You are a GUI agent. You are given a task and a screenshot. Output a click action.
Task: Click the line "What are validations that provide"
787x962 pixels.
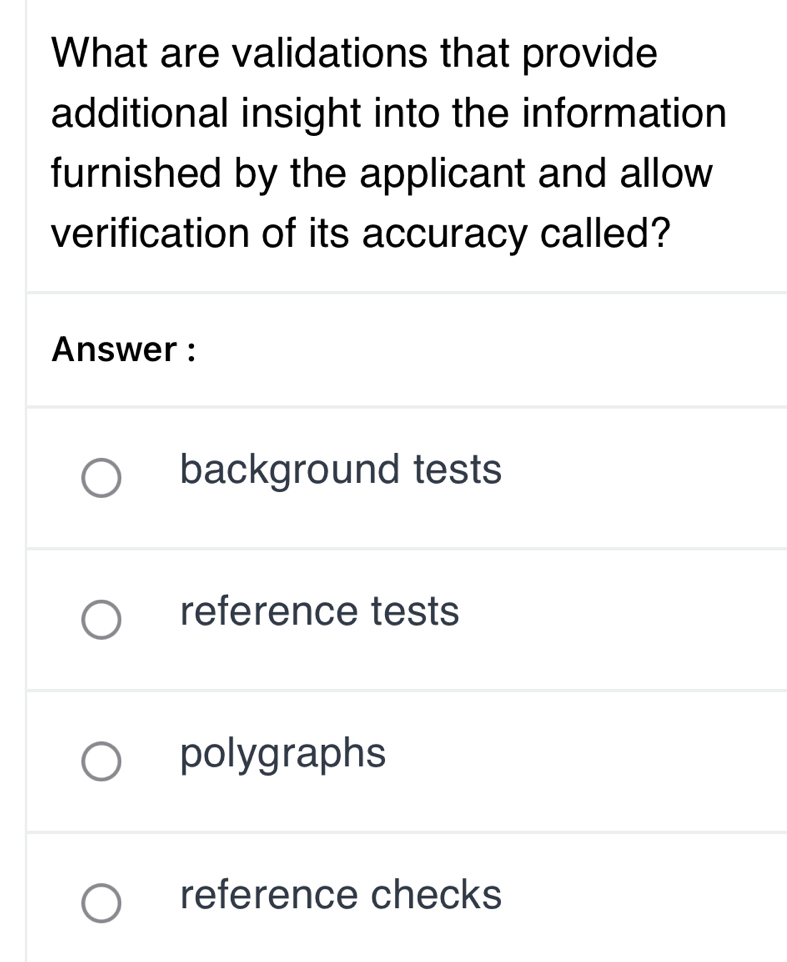(x=355, y=53)
